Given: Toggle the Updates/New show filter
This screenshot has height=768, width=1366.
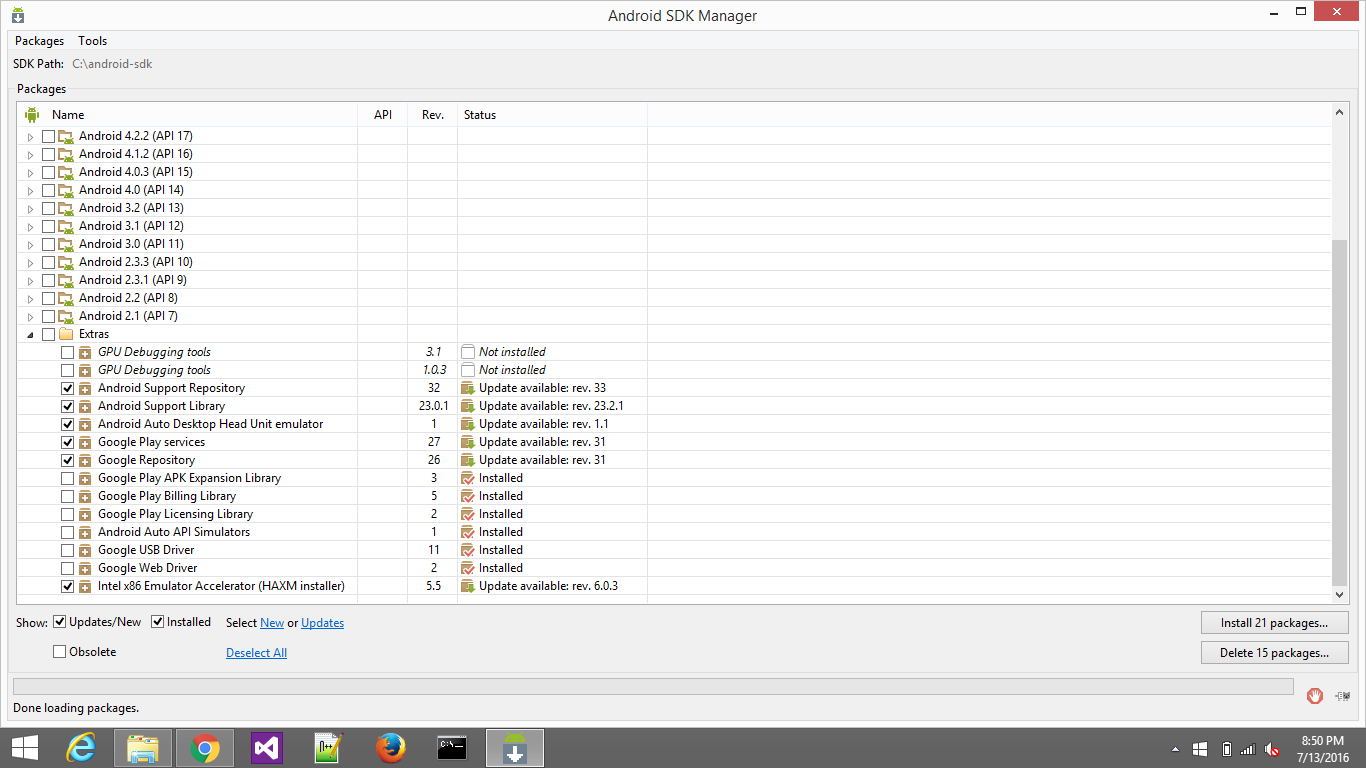Looking at the screenshot, I should (60, 622).
